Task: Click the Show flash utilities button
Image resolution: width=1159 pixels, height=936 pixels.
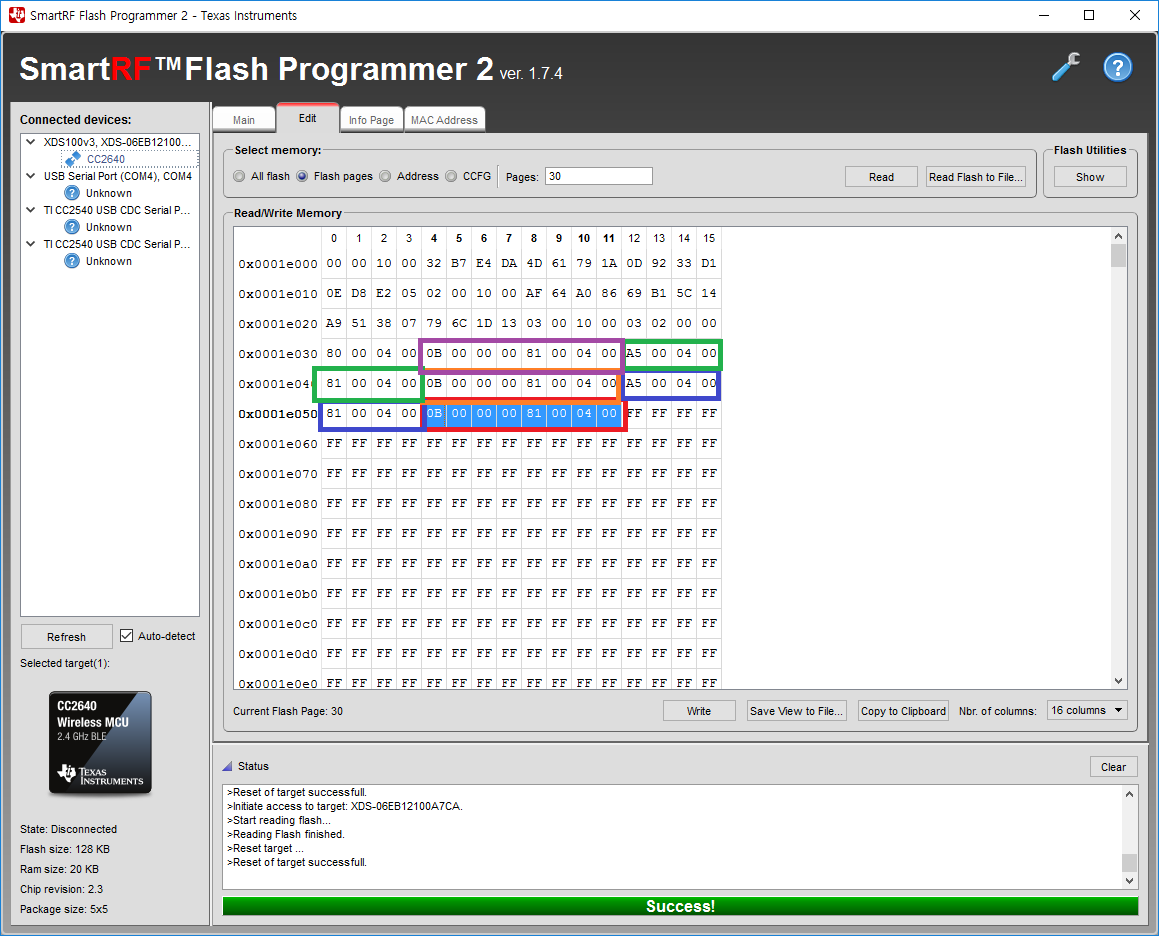Action: 1090,177
